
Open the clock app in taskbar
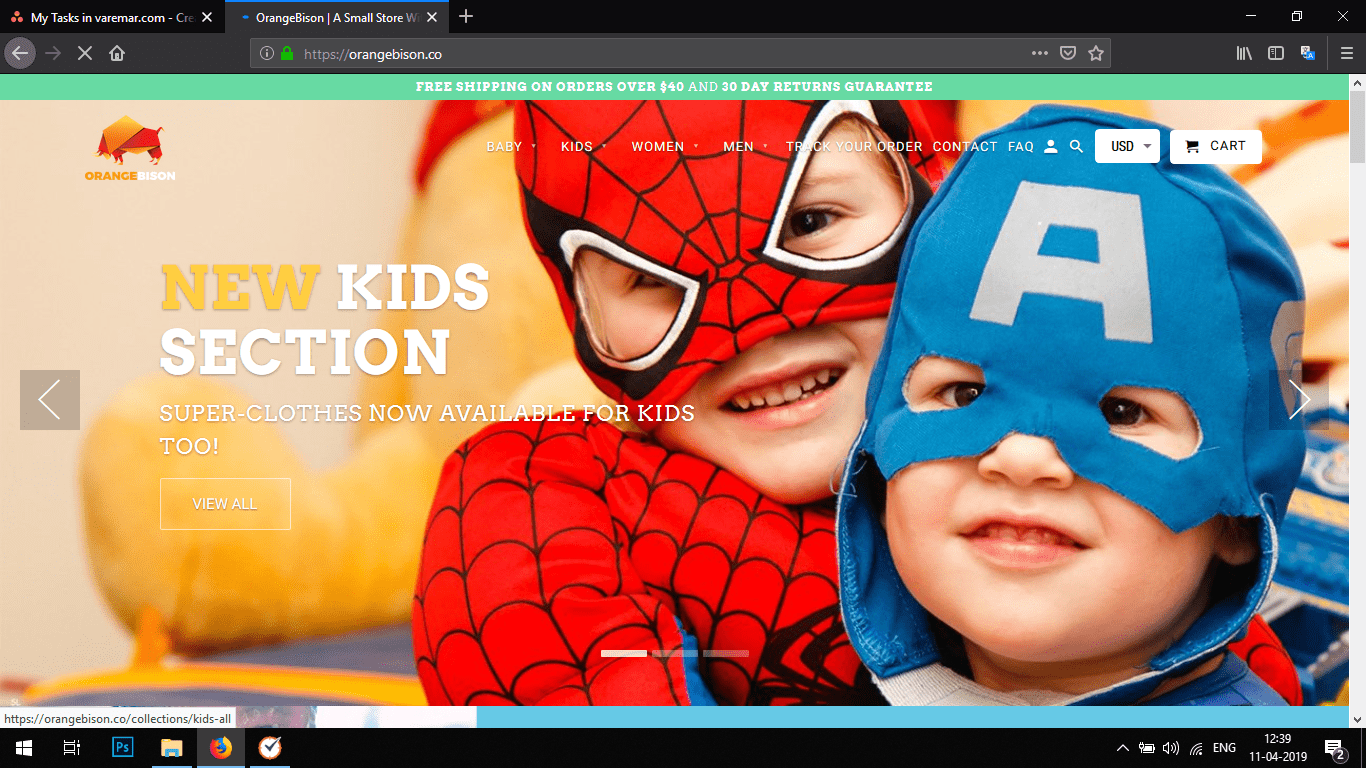coord(270,748)
